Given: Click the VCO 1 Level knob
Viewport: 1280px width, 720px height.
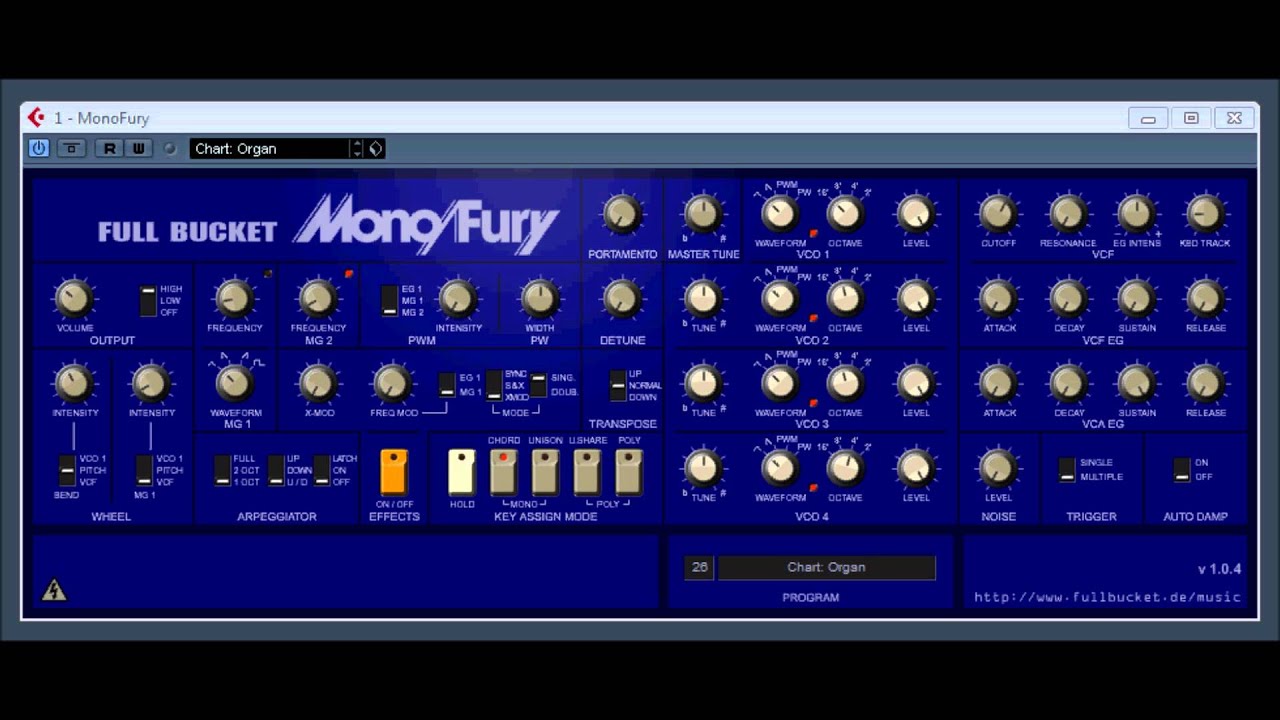Looking at the screenshot, I should click(915, 213).
